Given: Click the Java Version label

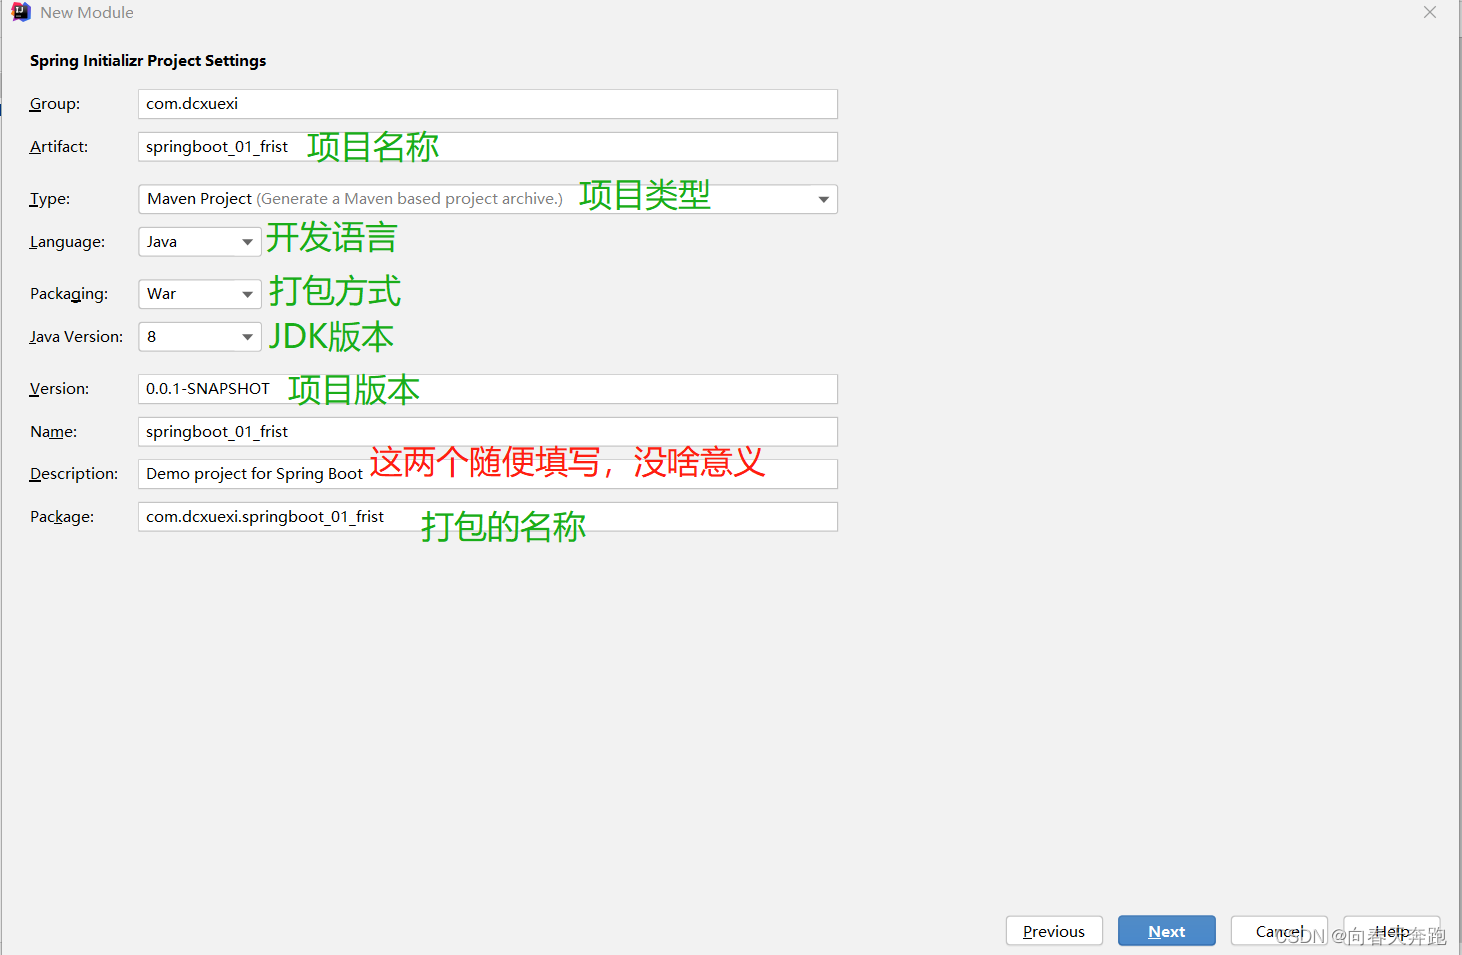Looking at the screenshot, I should pos(76,337).
